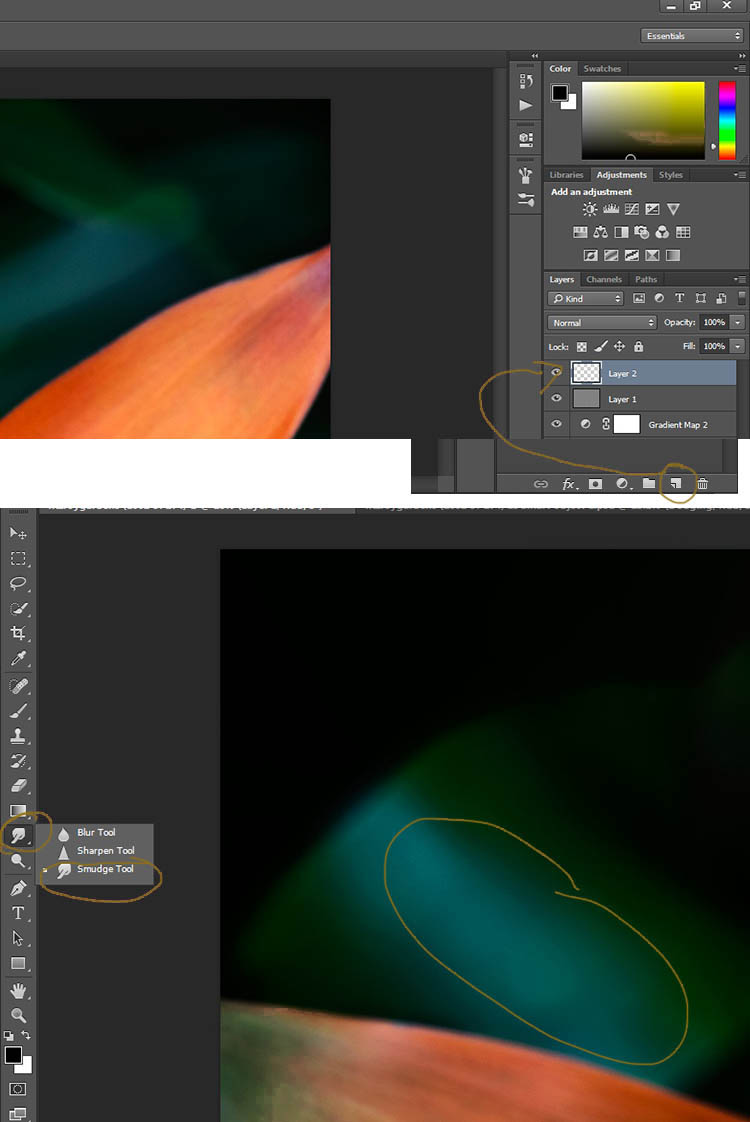The width and height of the screenshot is (750, 1122).
Task: Select the Crop tool in toolbar
Action: [x=18, y=634]
